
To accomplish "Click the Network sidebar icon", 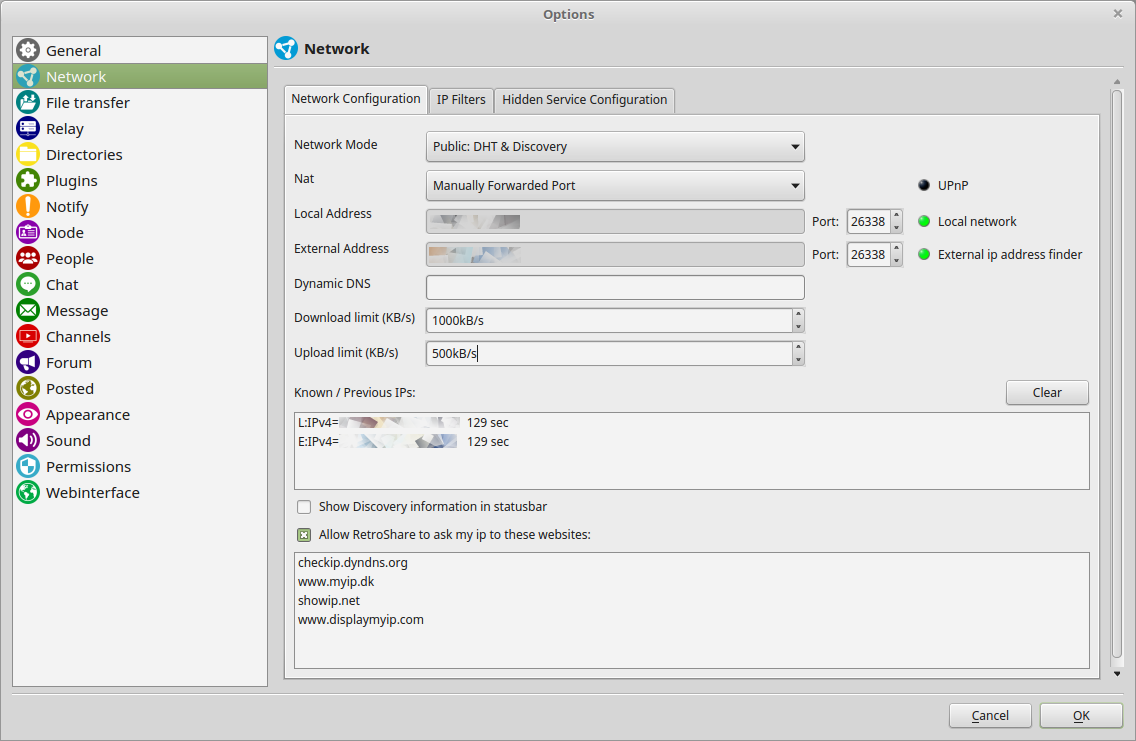I will pos(28,76).
